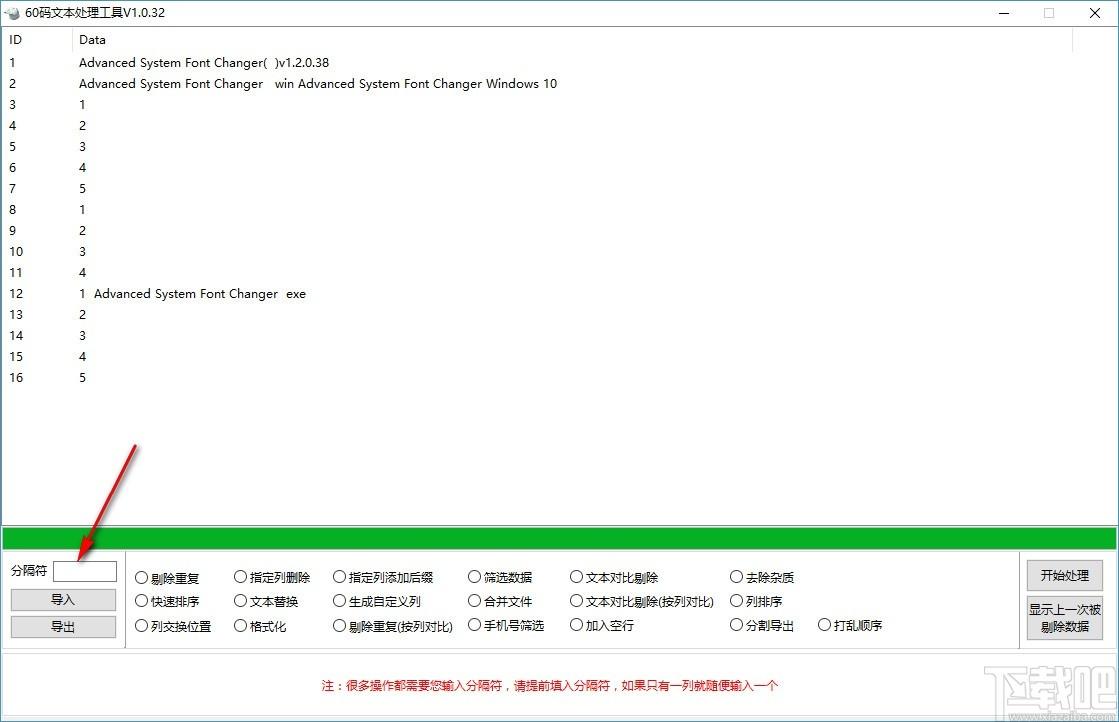This screenshot has height=722, width=1119.
Task: Click 显示上一次被剔除数据 button
Action: coord(1064,618)
